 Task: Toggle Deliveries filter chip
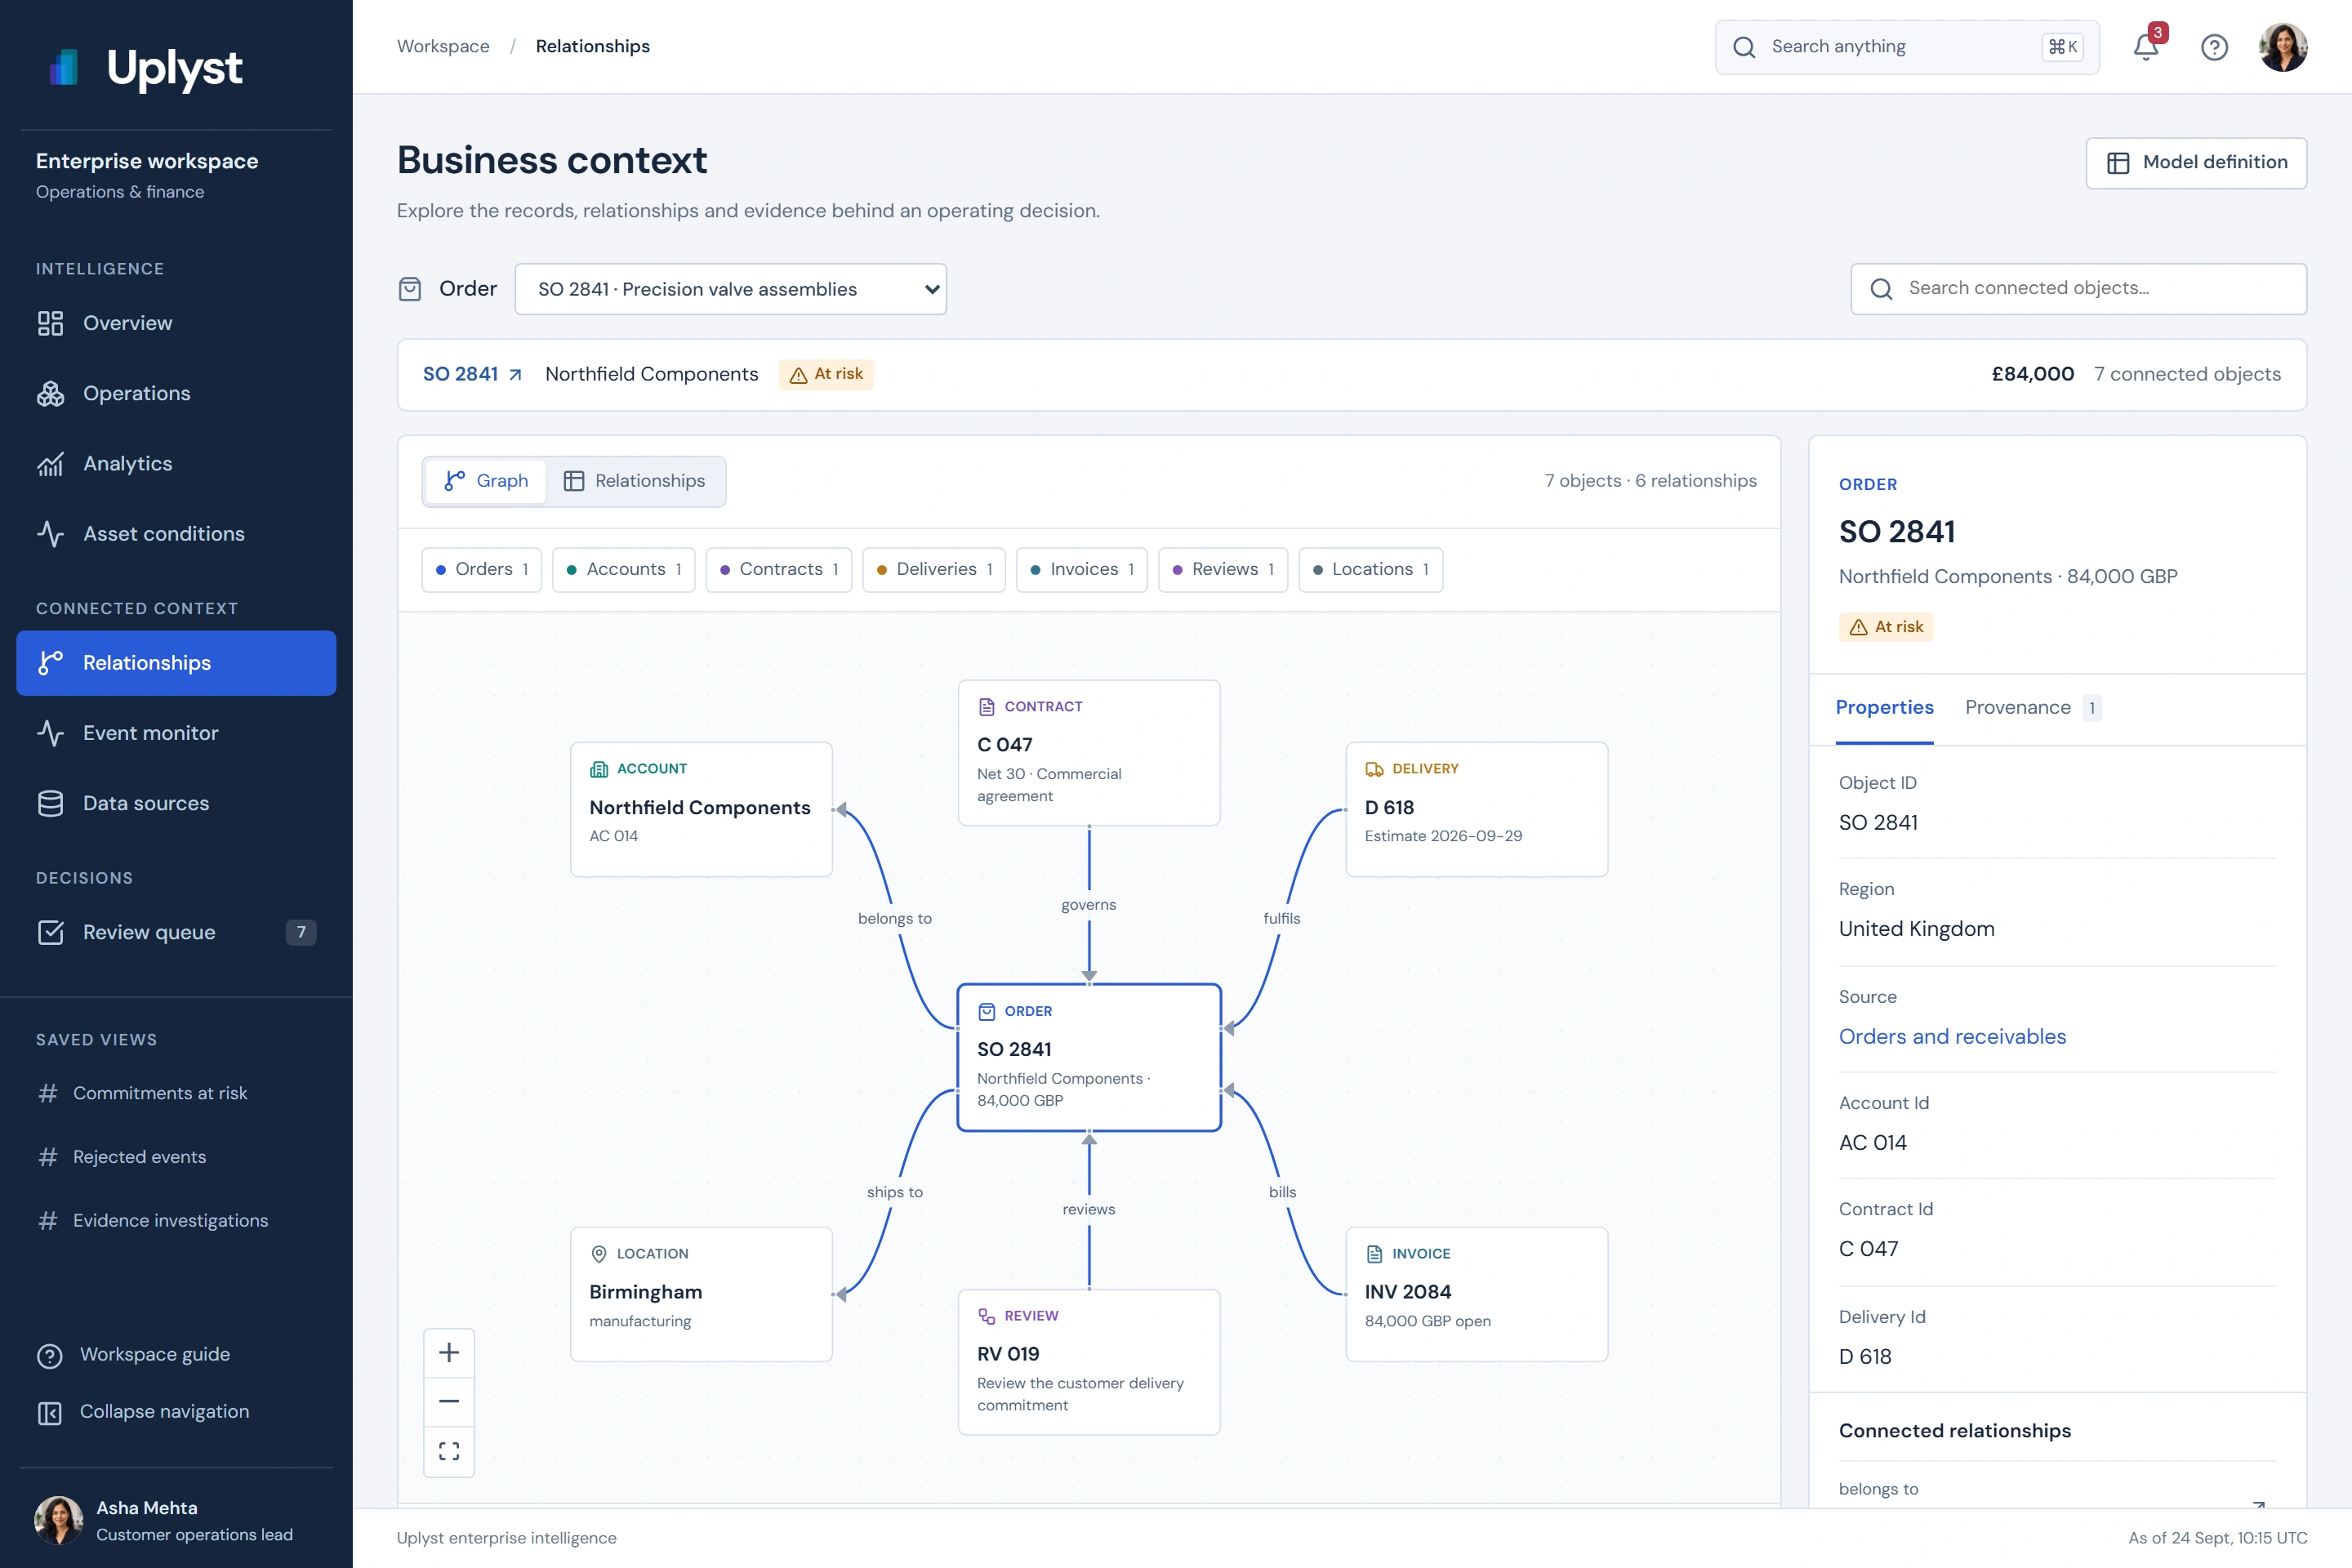pos(934,570)
